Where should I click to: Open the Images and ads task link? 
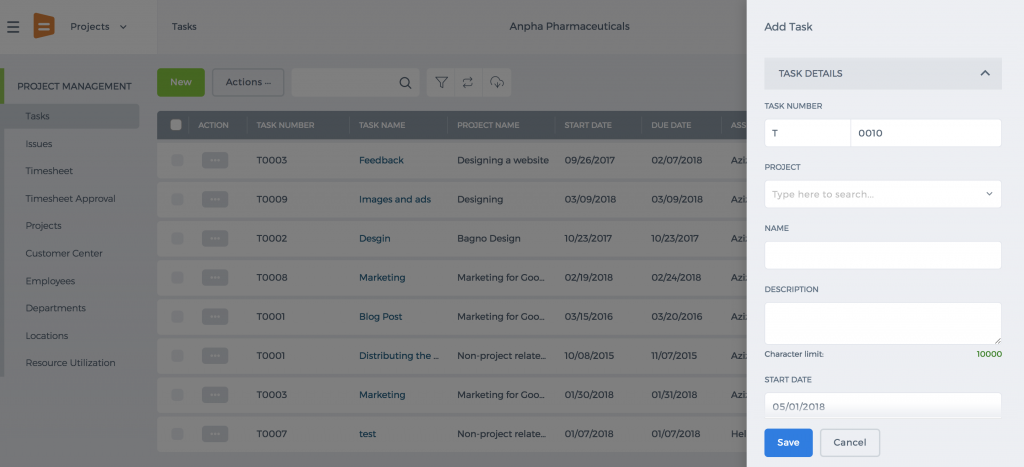pyautogui.click(x=395, y=199)
